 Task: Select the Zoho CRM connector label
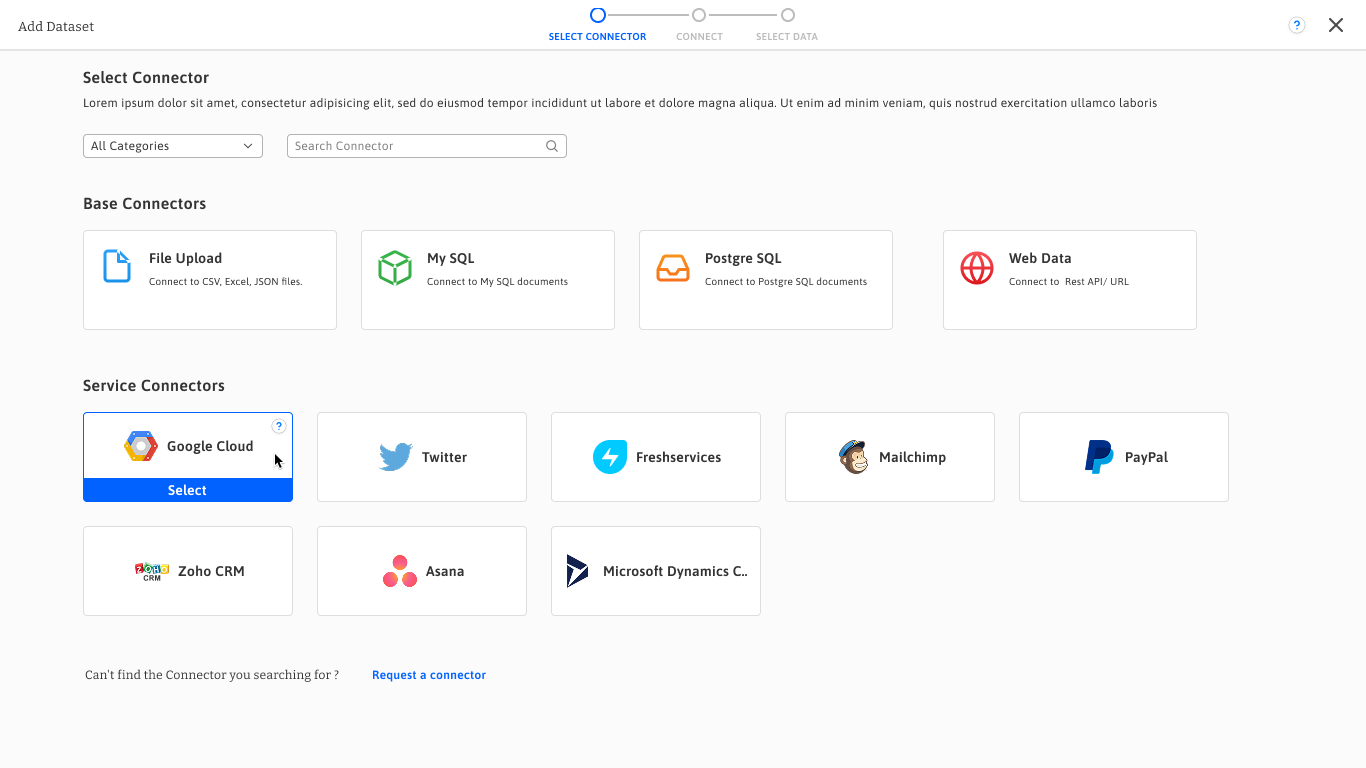pyautogui.click(x=211, y=571)
